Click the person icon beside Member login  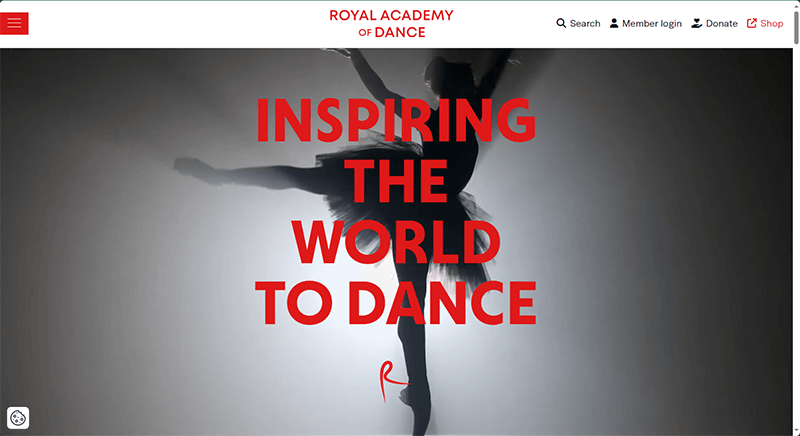[614, 23]
